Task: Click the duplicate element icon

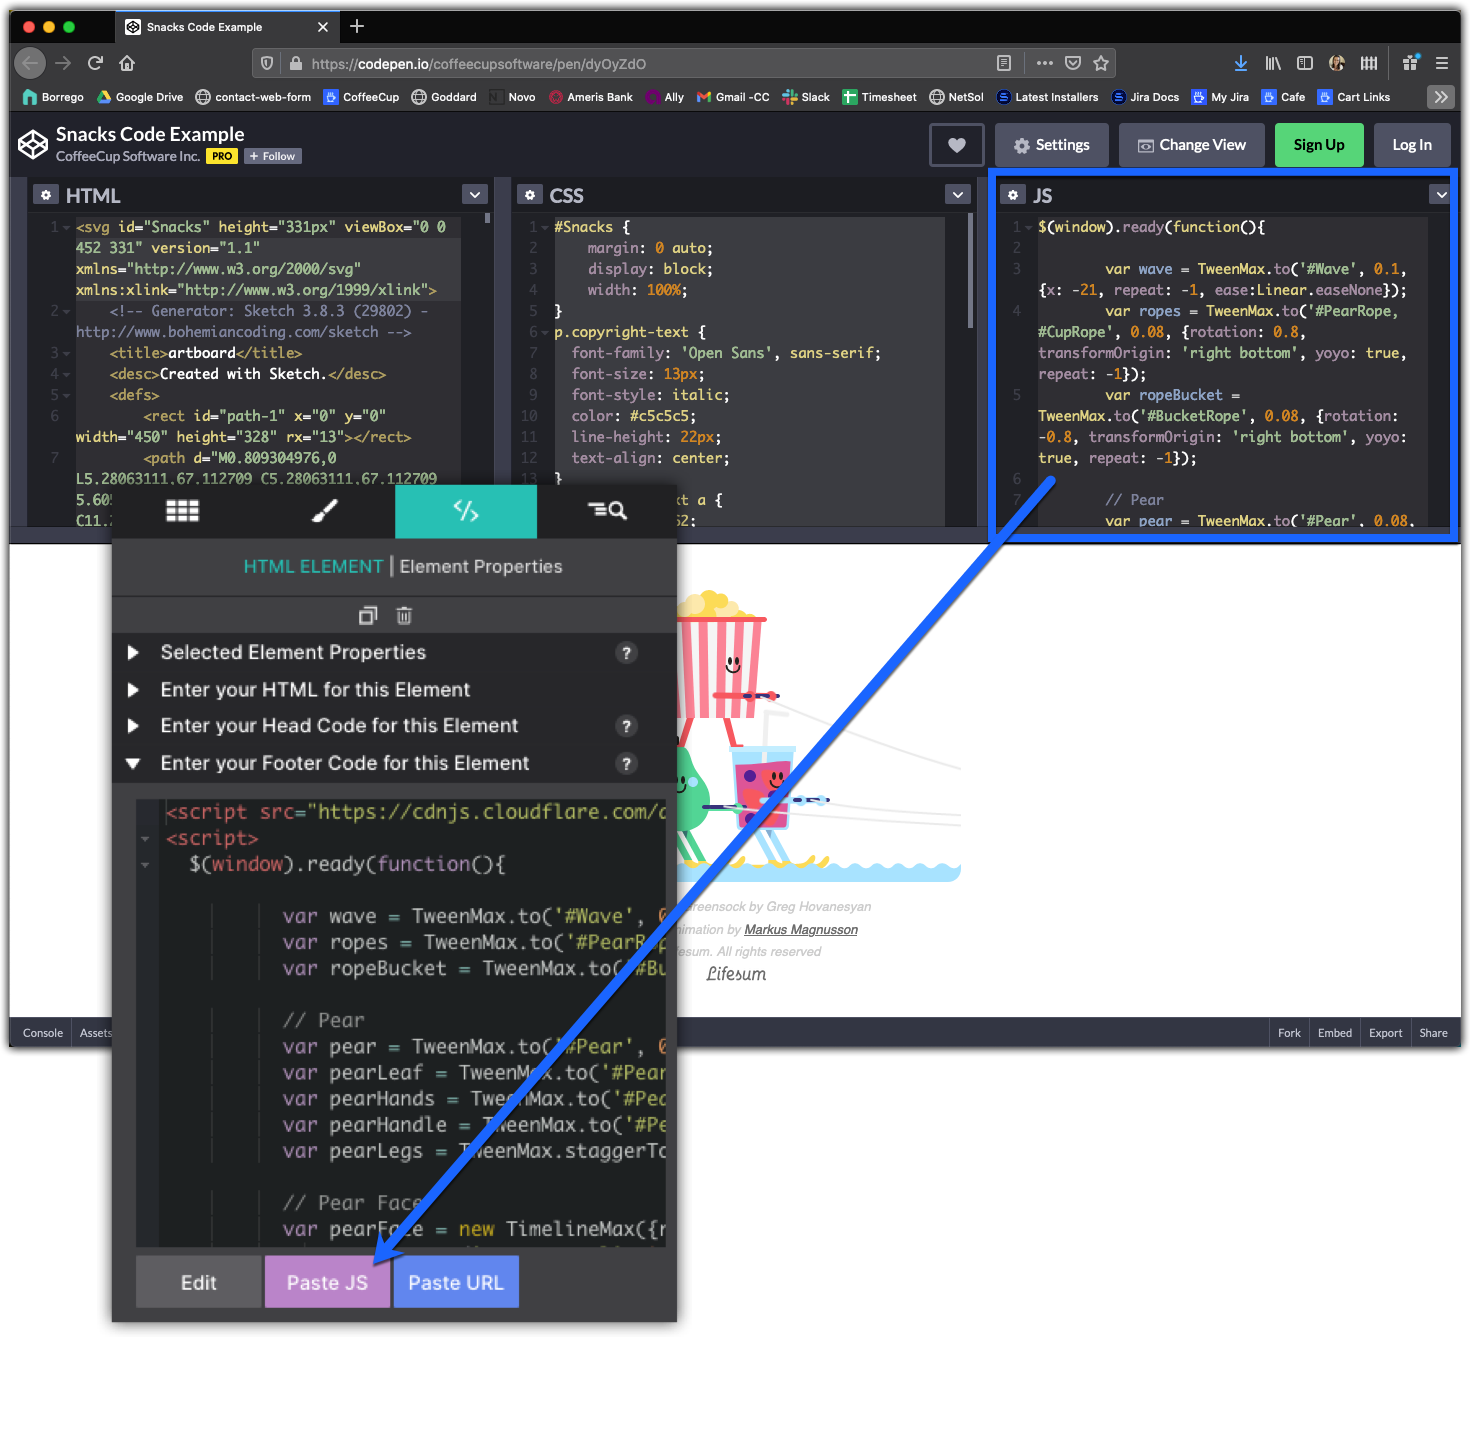Action: tap(368, 616)
